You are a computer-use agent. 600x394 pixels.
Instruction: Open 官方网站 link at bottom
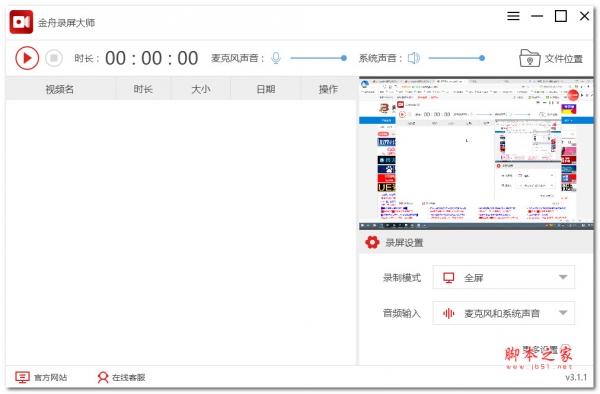click(41, 378)
